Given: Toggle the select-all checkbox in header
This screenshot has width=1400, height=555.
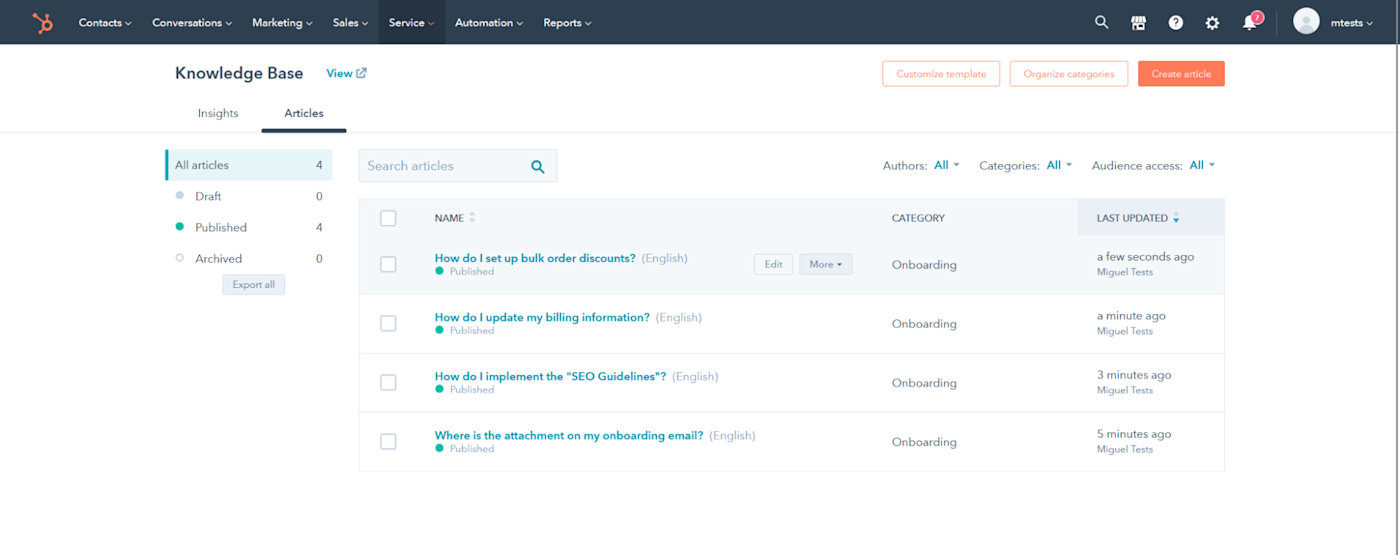Looking at the screenshot, I should click(x=388, y=218).
